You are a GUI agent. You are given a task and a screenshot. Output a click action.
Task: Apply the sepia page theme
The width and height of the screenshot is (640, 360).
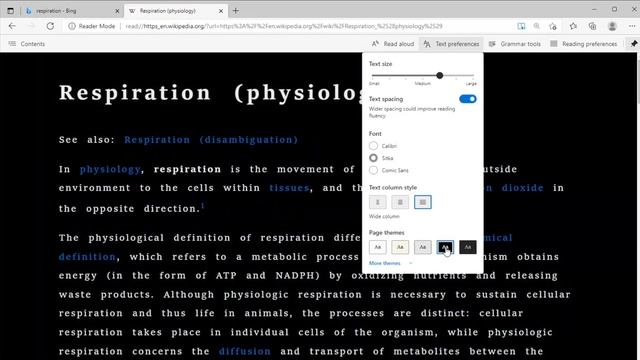coord(400,247)
